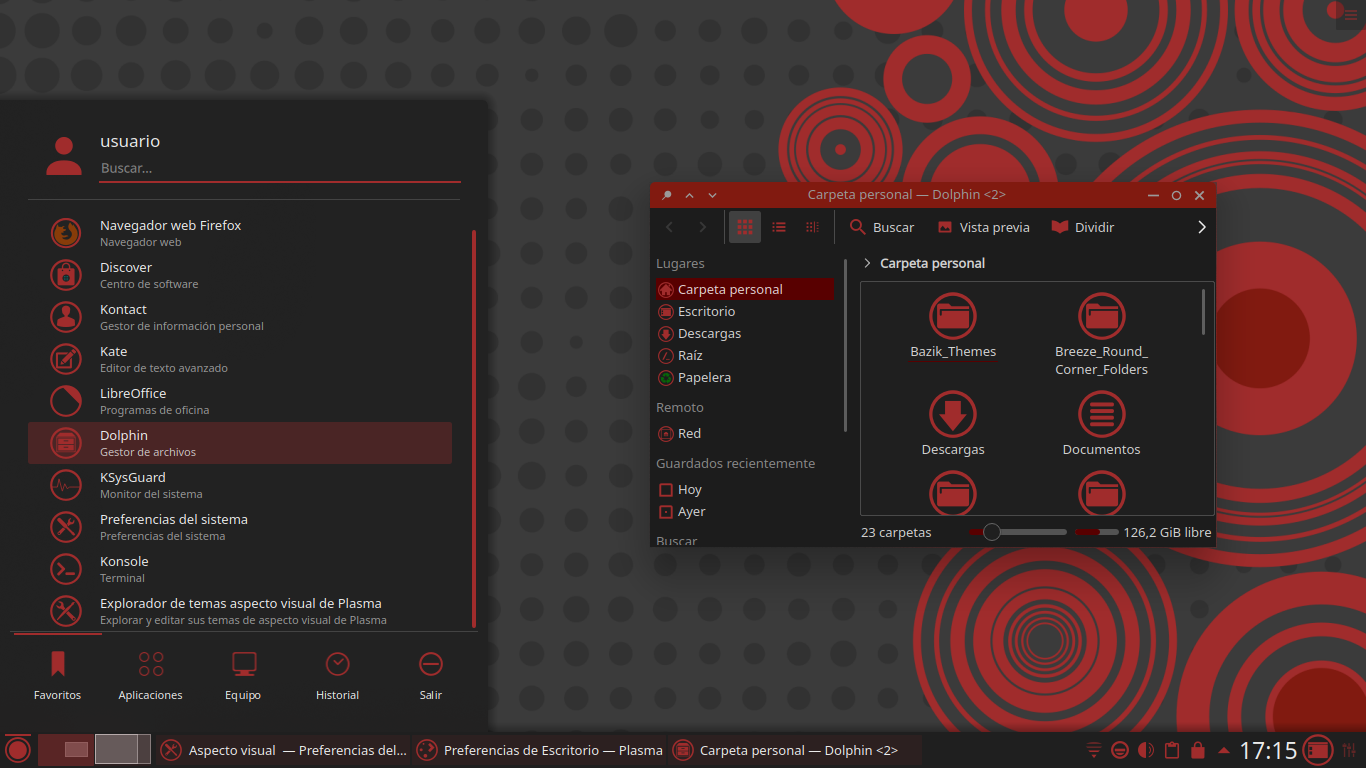Open the Bazik_Themes folder
This screenshot has width=1366, height=768.
coord(953,326)
